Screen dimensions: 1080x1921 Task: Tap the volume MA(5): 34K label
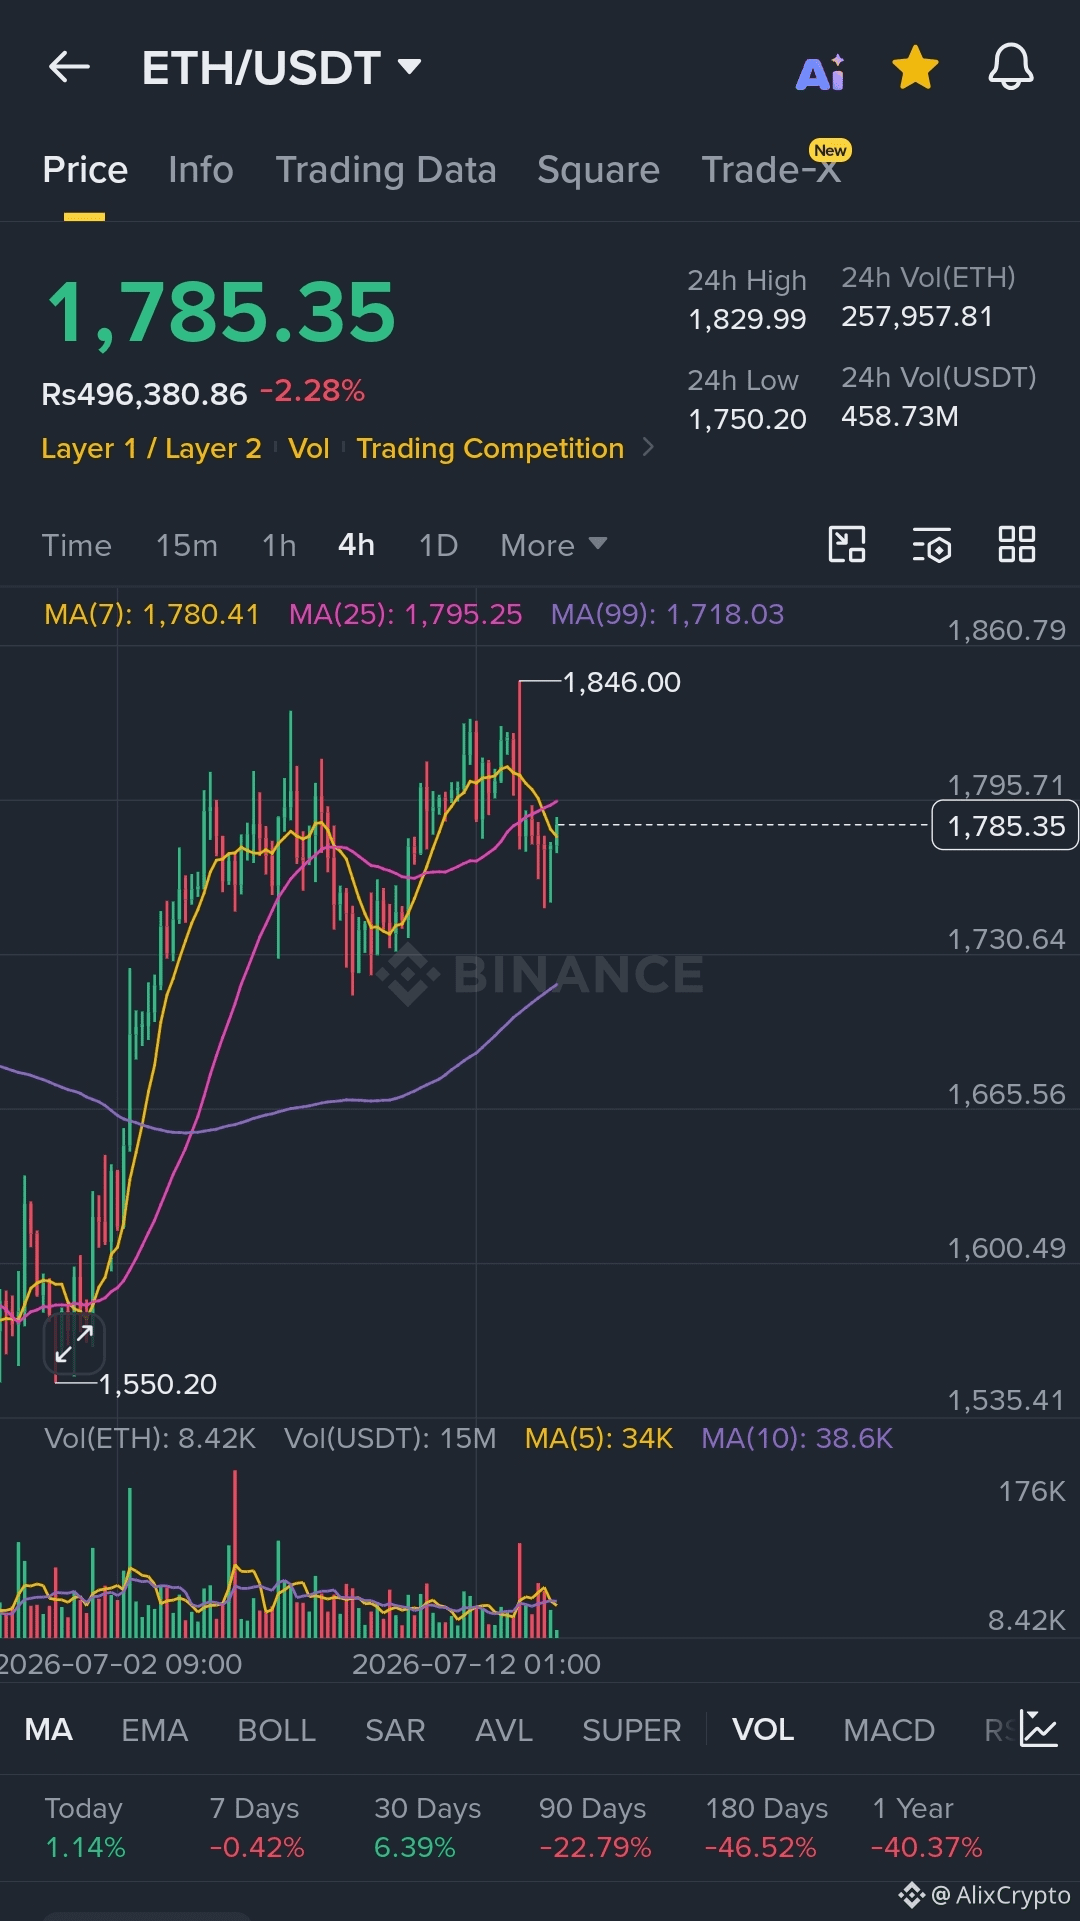[x=599, y=1438]
